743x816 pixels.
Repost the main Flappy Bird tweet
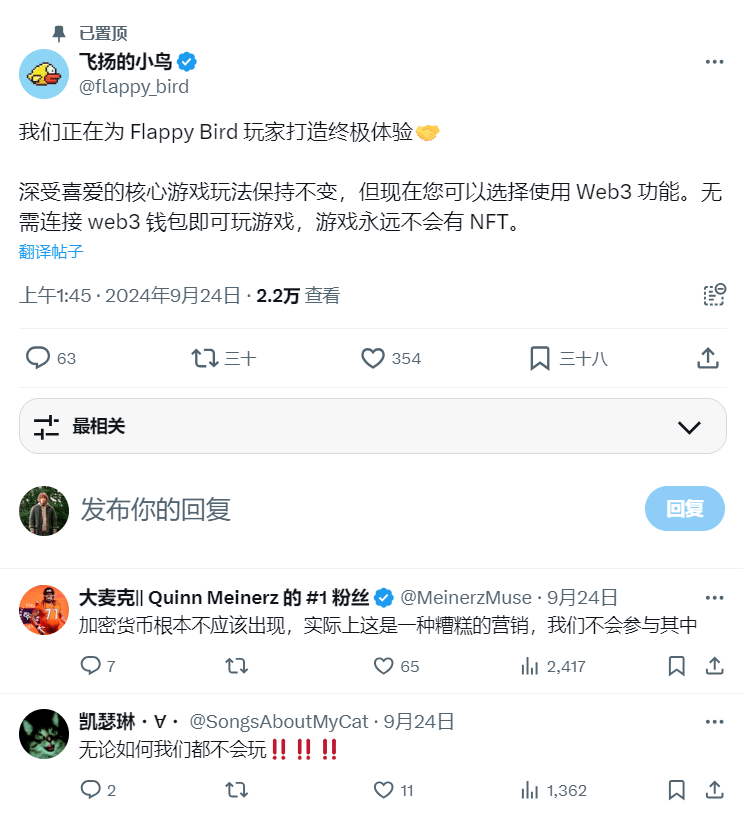pos(204,359)
